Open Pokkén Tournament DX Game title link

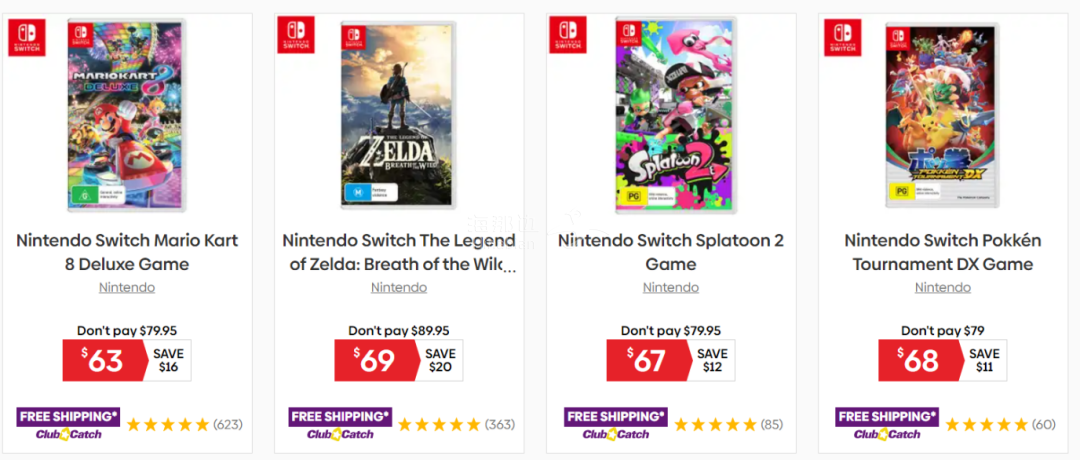tap(943, 252)
